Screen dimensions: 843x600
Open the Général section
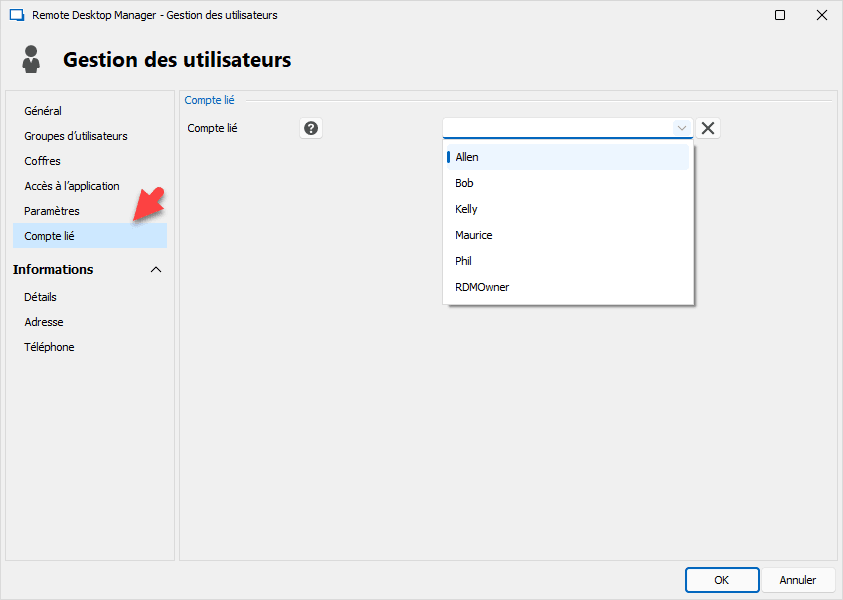(x=43, y=111)
